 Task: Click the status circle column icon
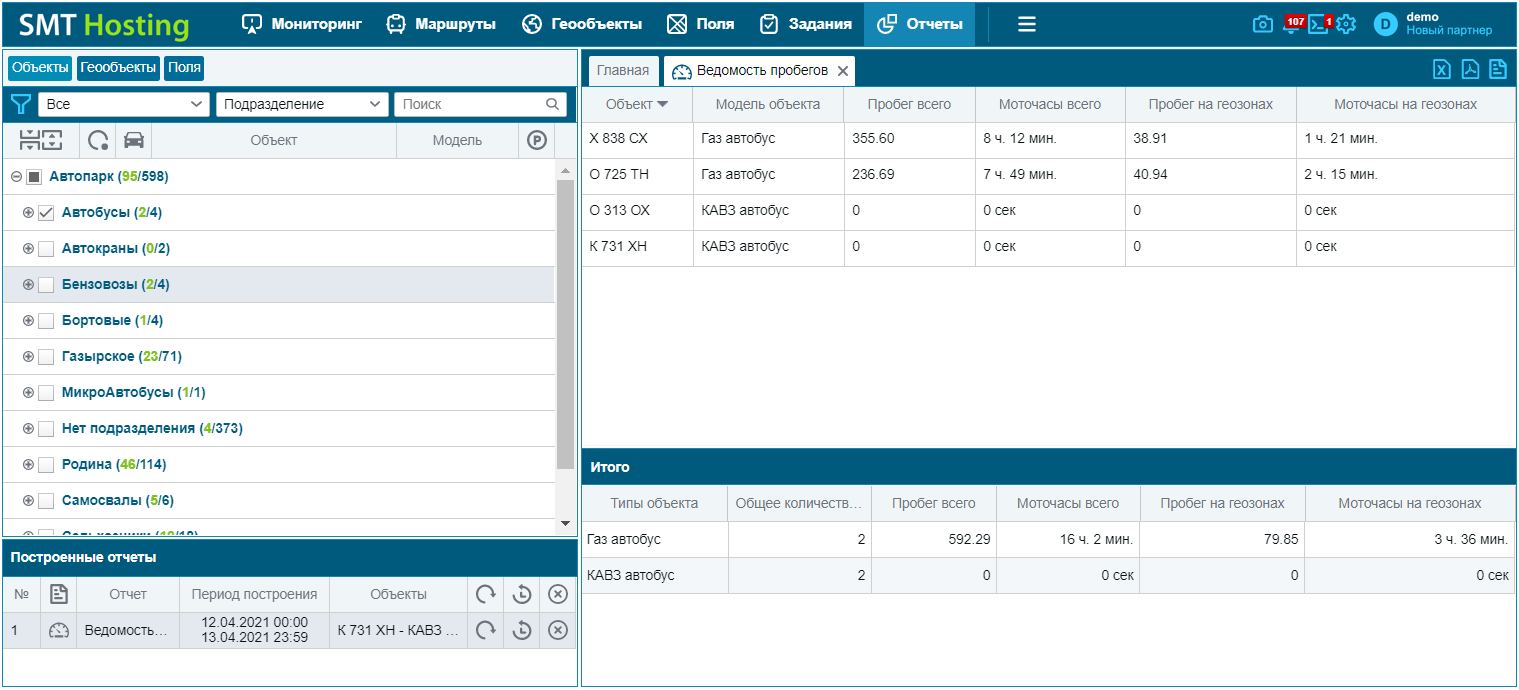tap(98, 141)
